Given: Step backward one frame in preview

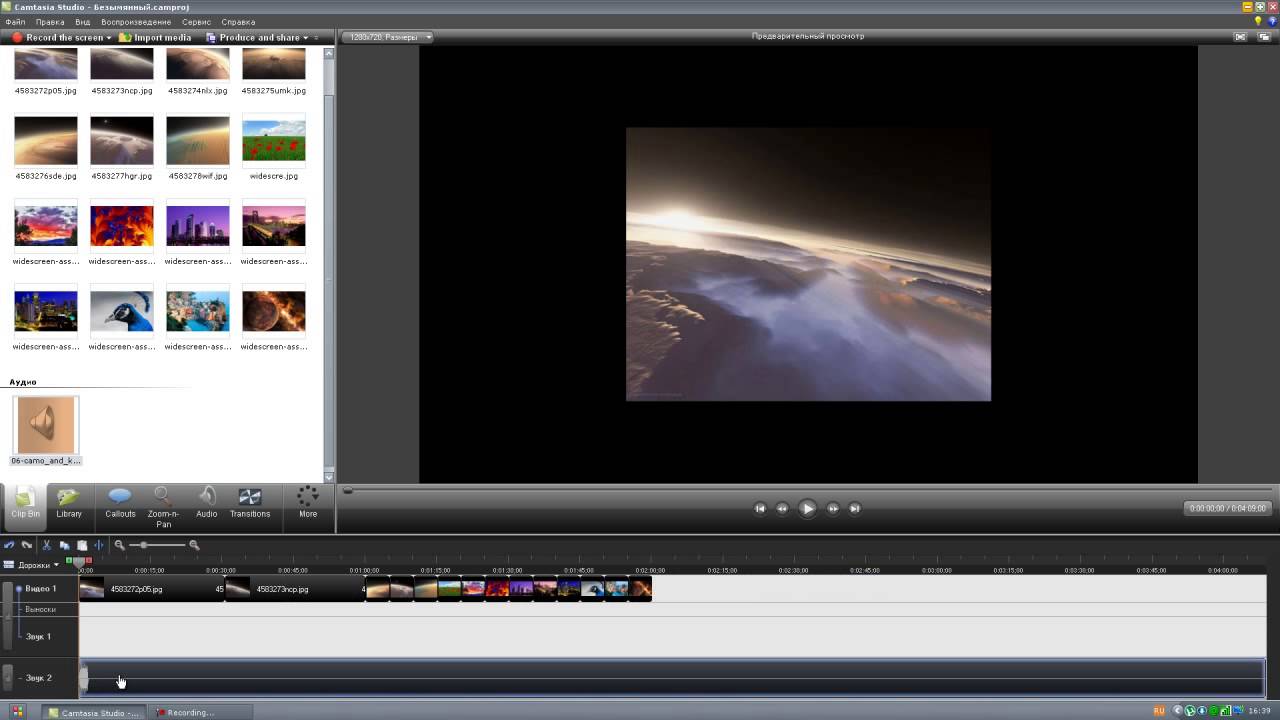Looking at the screenshot, I should [782, 508].
